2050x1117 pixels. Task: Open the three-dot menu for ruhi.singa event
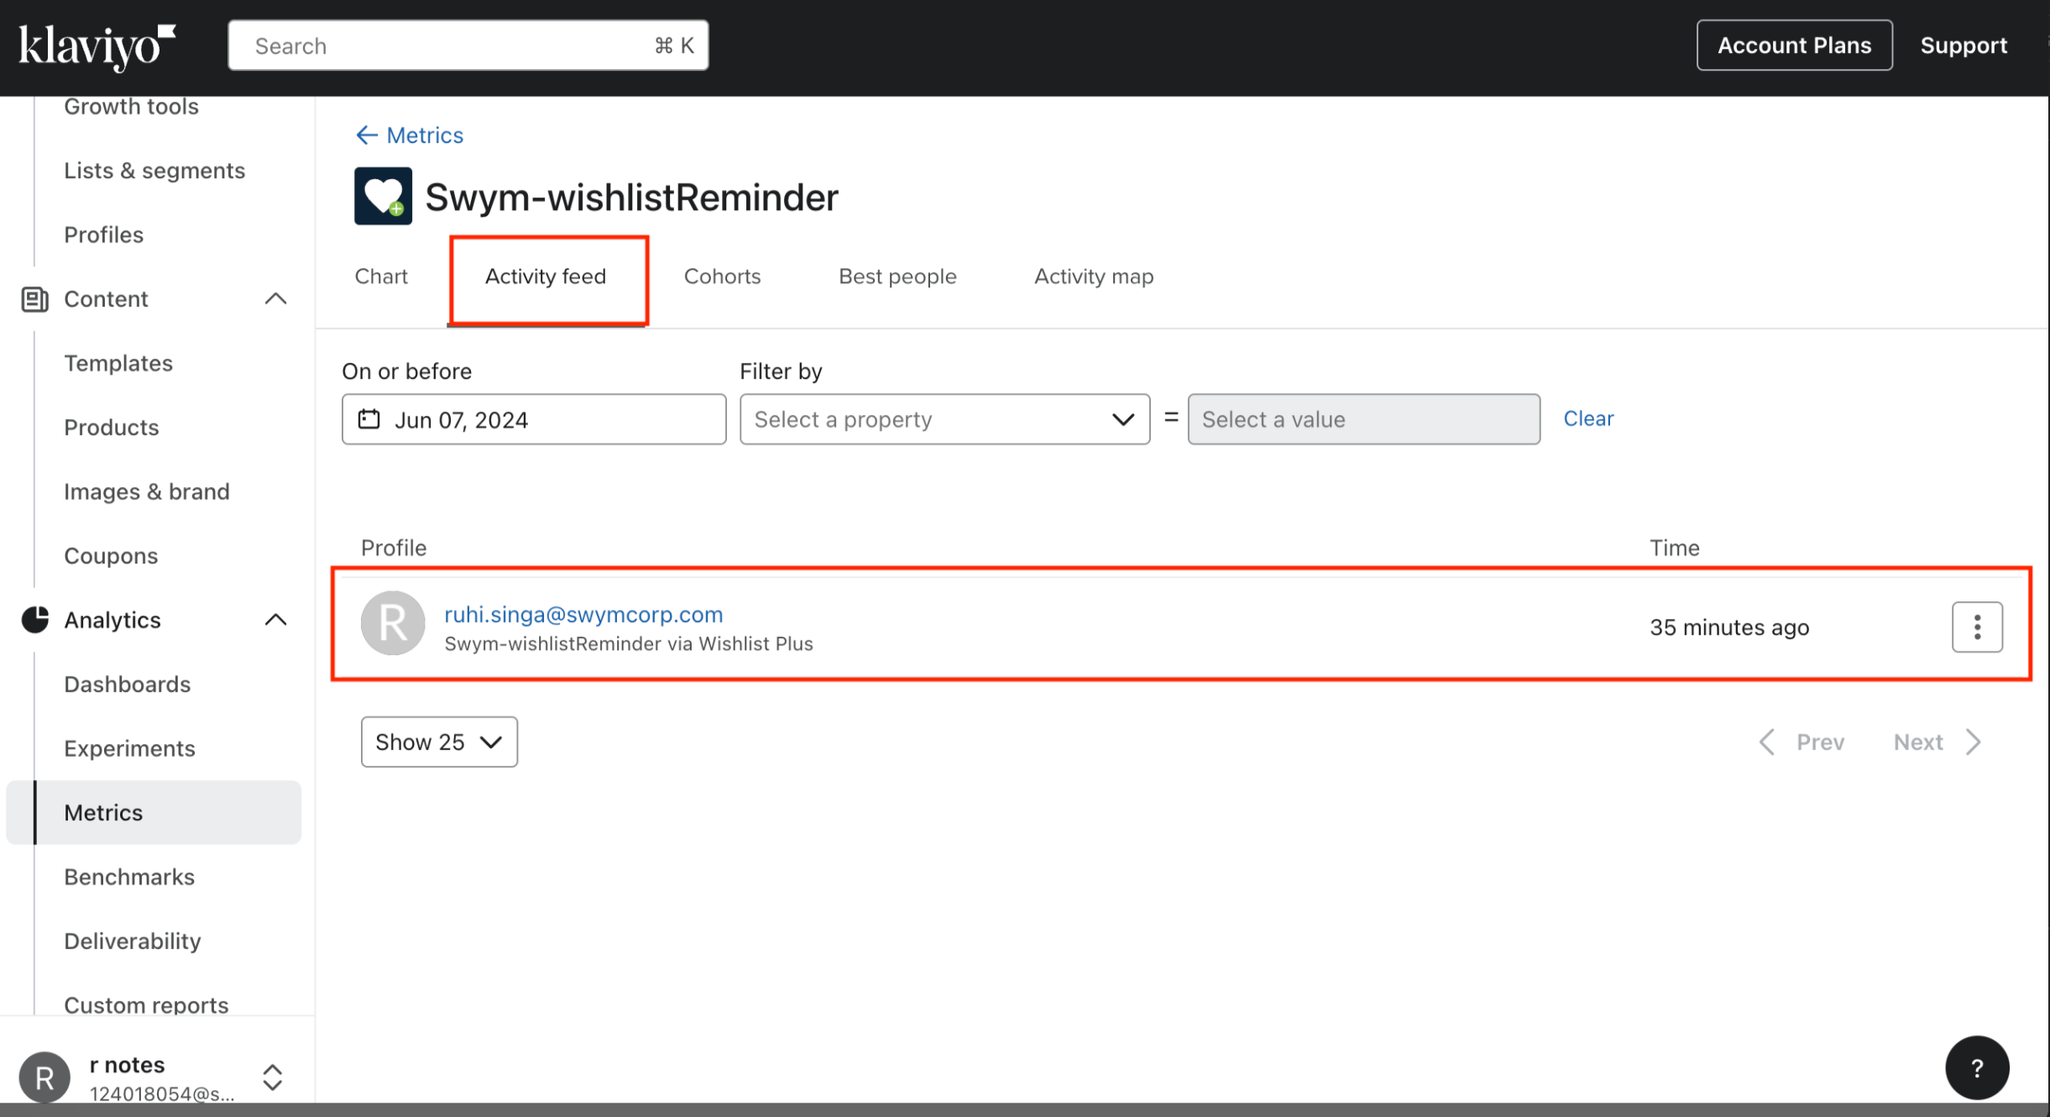click(1976, 627)
